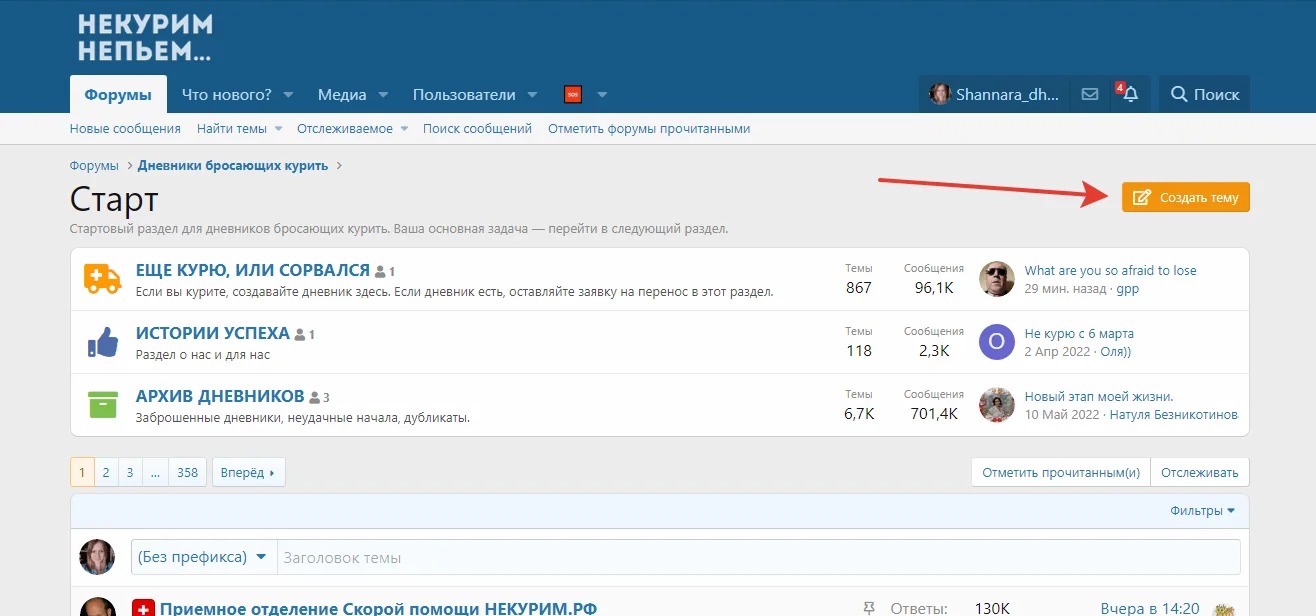This screenshot has height=616, width=1316.
Task: Click the ellipsis page jump button
Action: point(155,473)
